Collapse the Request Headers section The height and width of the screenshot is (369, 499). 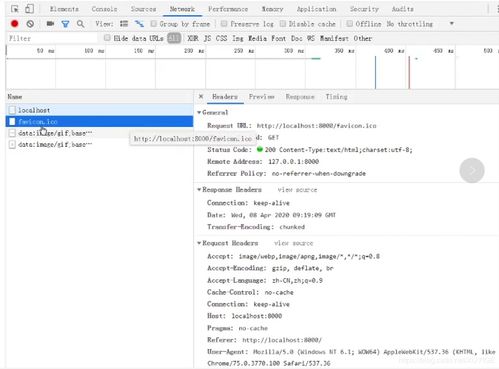pyautogui.click(x=199, y=243)
